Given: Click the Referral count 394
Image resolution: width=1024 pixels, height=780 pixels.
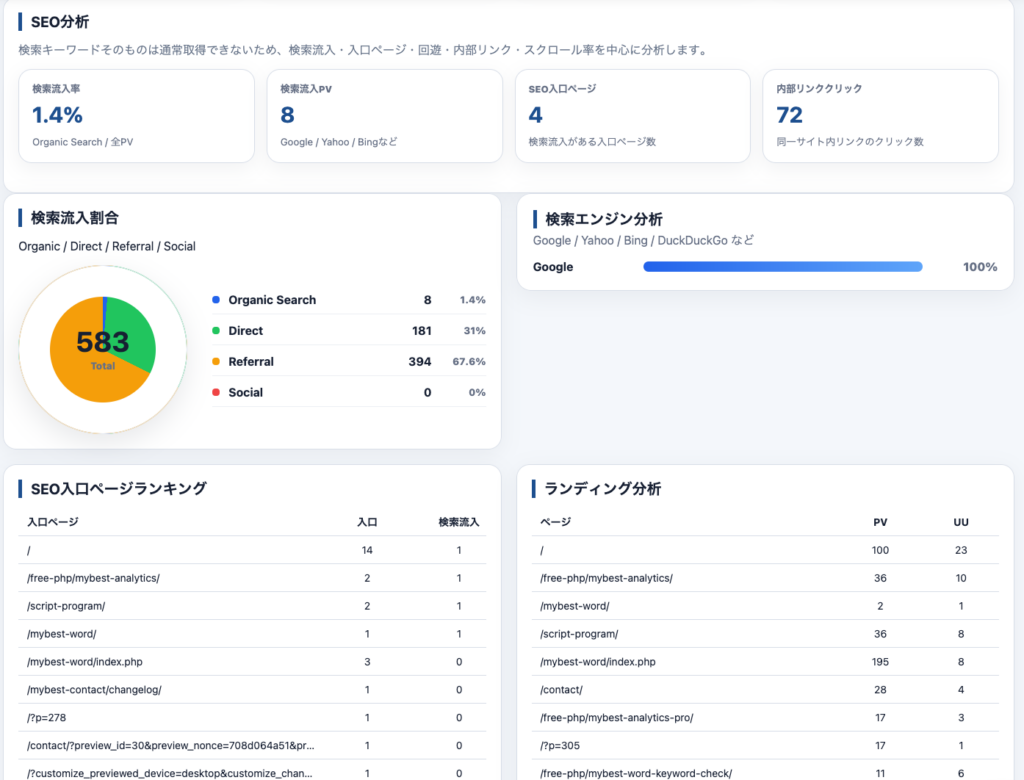Looking at the screenshot, I should click(420, 361).
